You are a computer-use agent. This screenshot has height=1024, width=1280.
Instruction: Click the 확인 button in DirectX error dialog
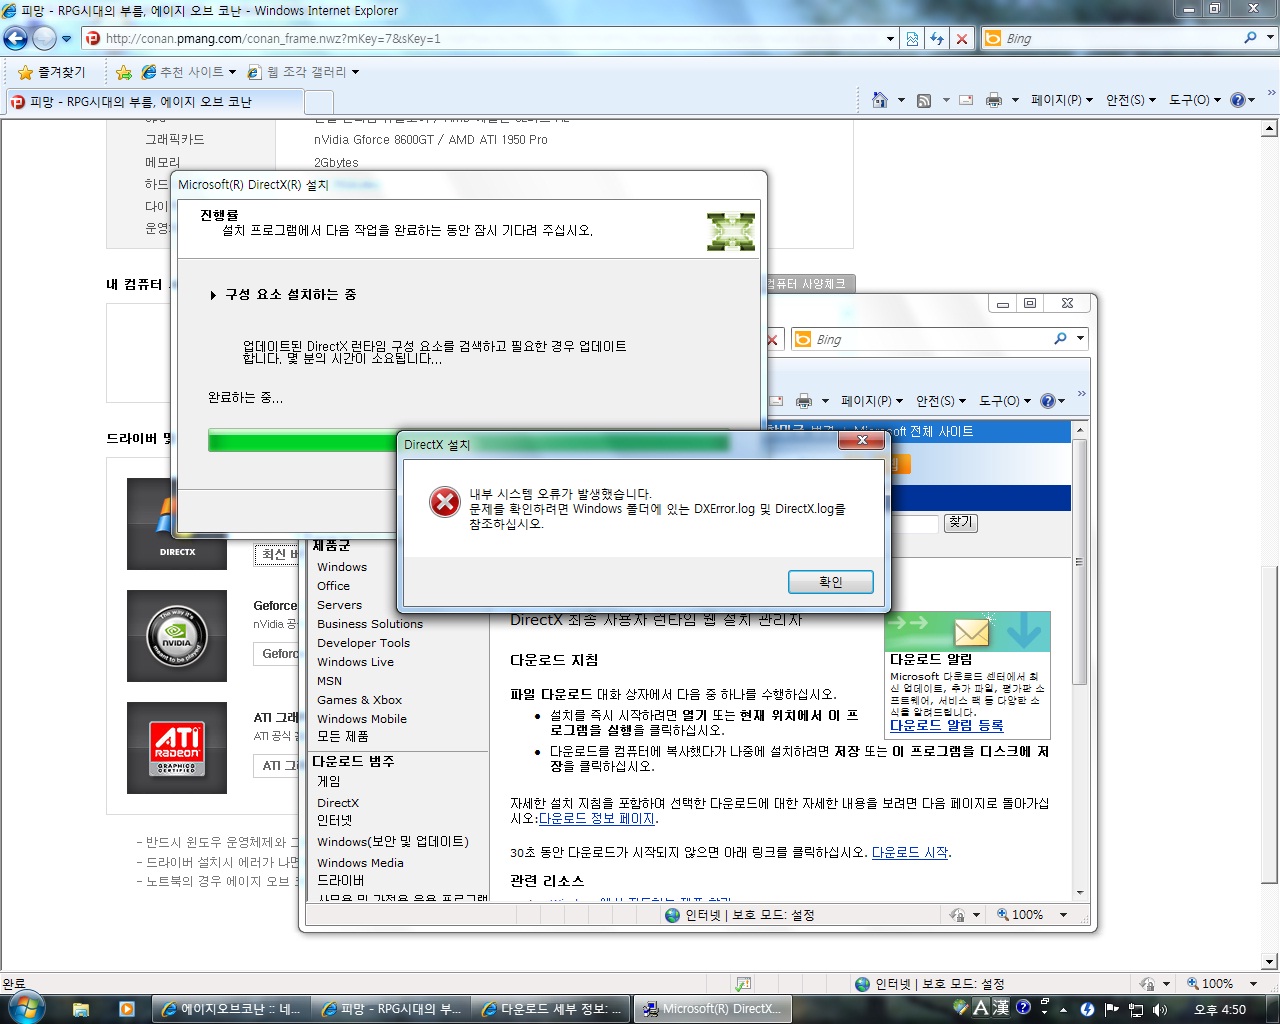tap(830, 582)
